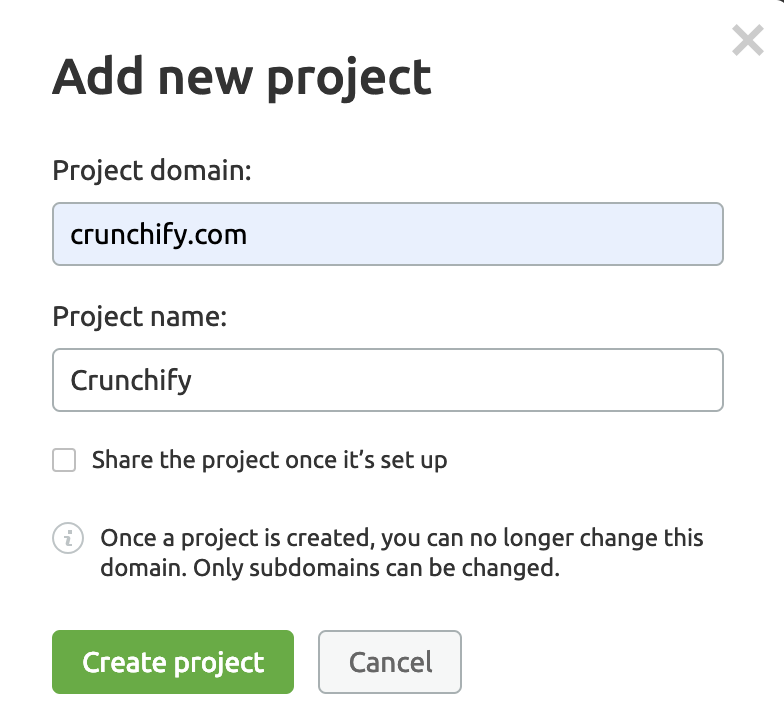Click the circled "i" information symbol
This screenshot has width=784, height=720.
click(68, 538)
